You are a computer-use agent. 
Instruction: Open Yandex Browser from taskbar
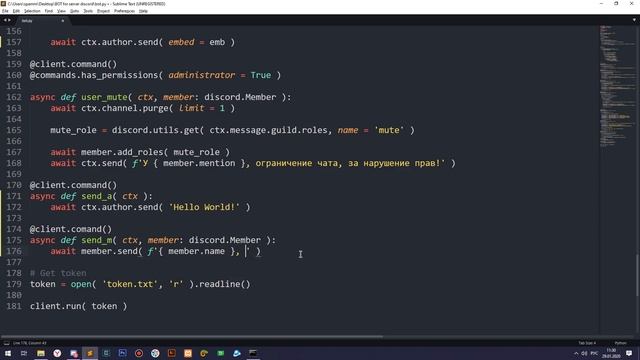point(57,353)
